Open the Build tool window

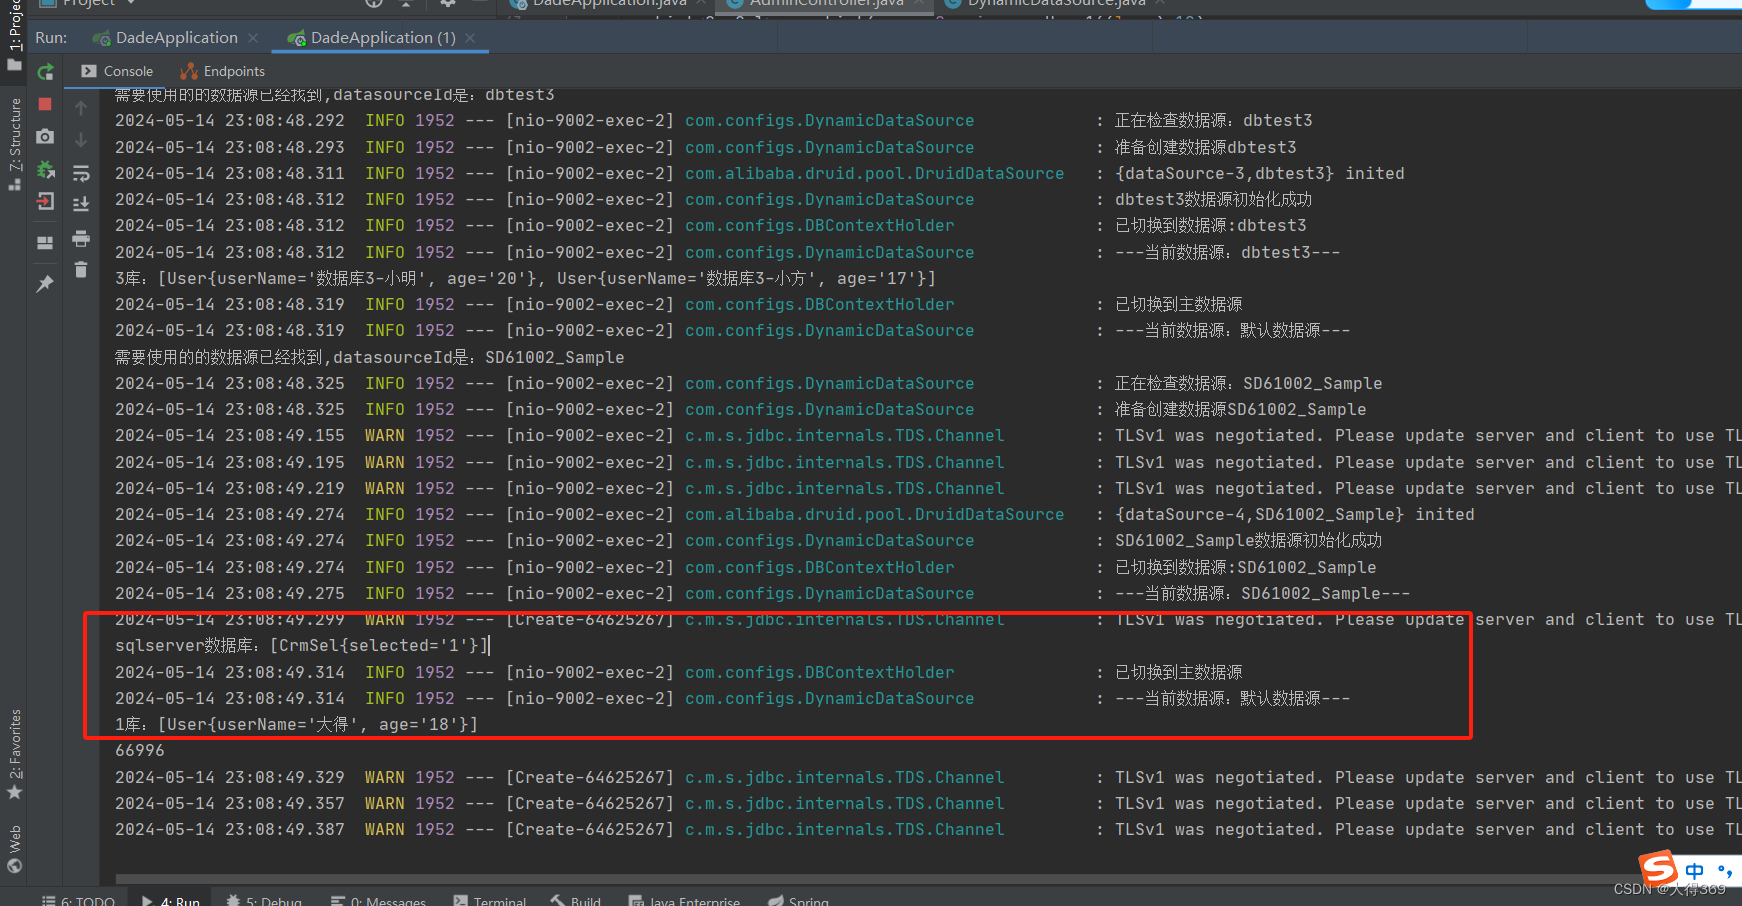(x=576, y=901)
